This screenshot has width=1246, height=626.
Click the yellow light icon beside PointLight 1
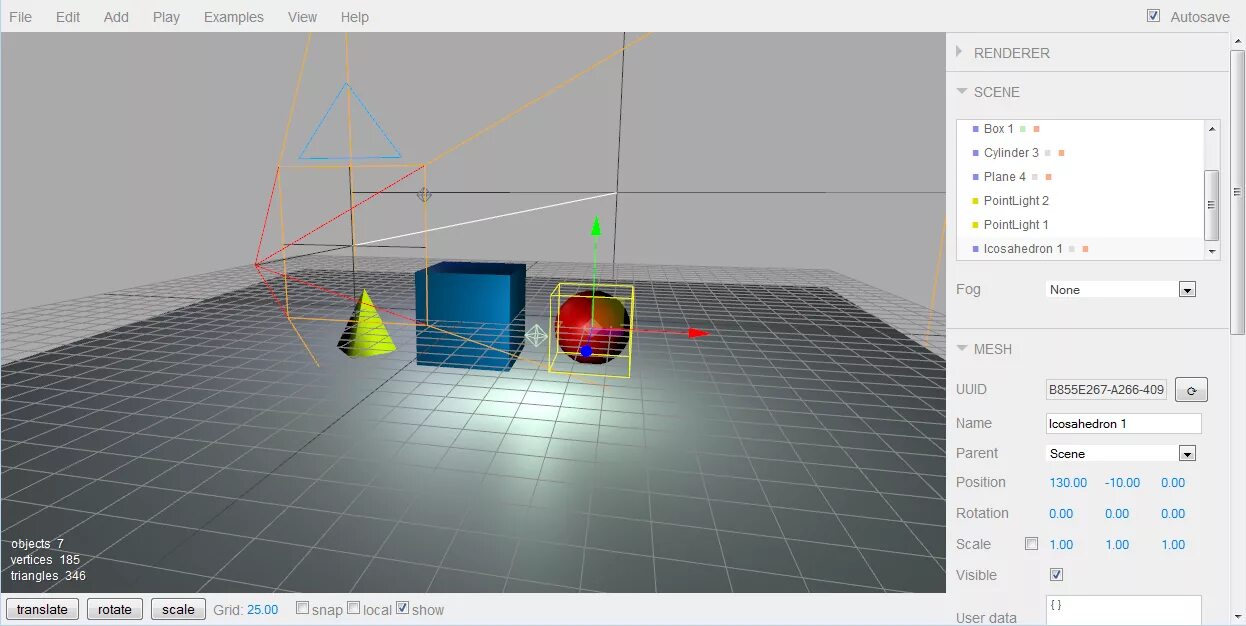click(x=975, y=225)
